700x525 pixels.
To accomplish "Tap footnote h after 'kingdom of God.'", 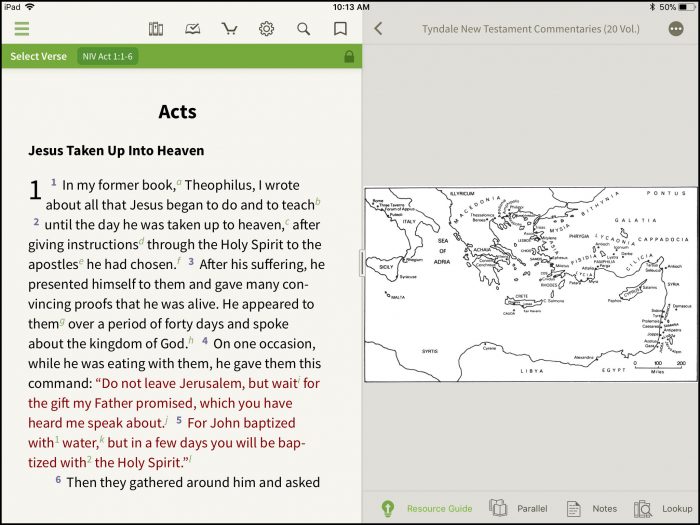I will (191, 340).
